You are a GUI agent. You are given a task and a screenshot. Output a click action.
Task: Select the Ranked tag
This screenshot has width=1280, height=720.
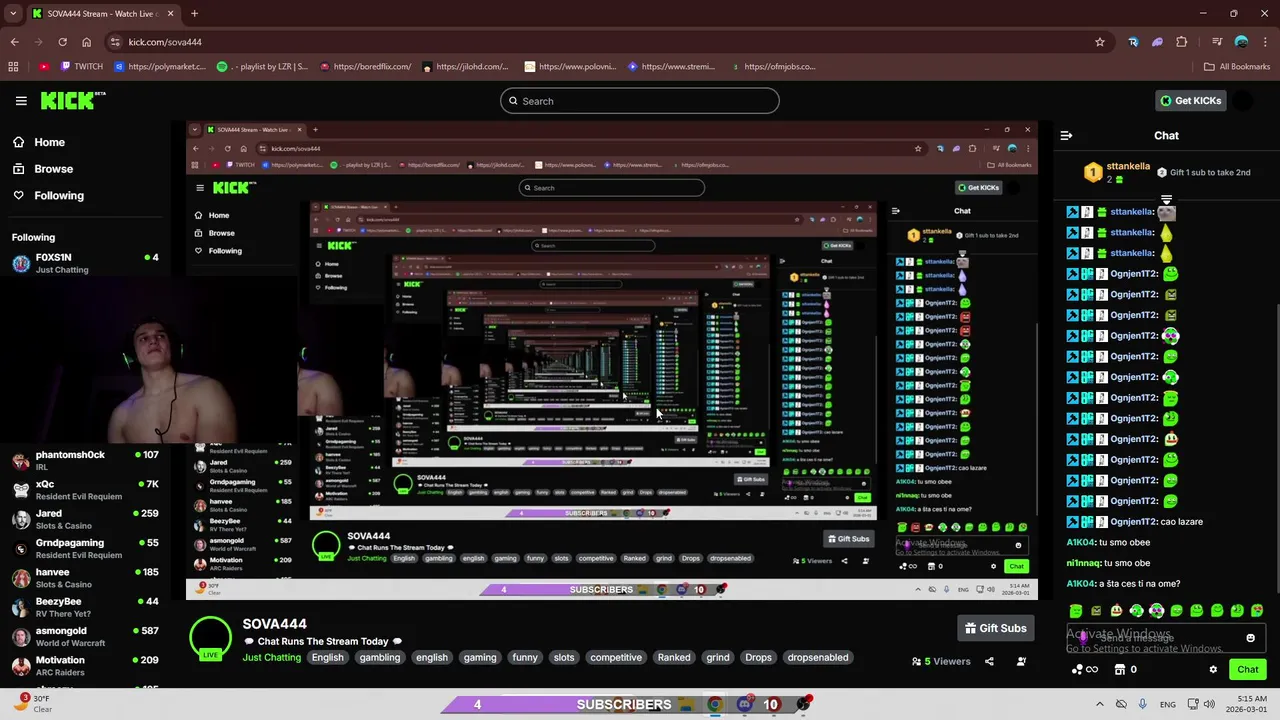(x=674, y=657)
